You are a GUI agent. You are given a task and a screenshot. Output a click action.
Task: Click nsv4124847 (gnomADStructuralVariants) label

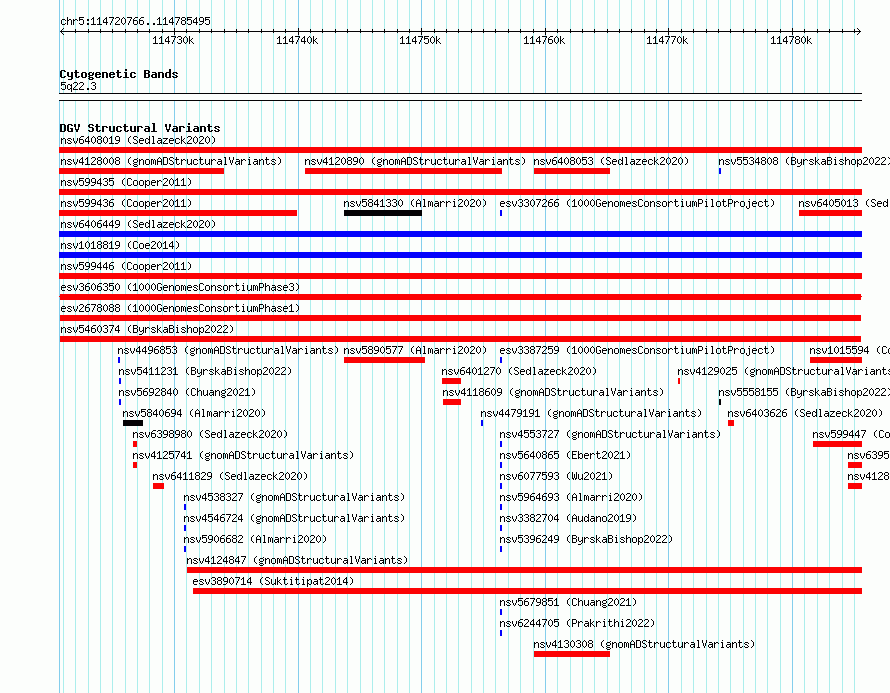coord(297,560)
